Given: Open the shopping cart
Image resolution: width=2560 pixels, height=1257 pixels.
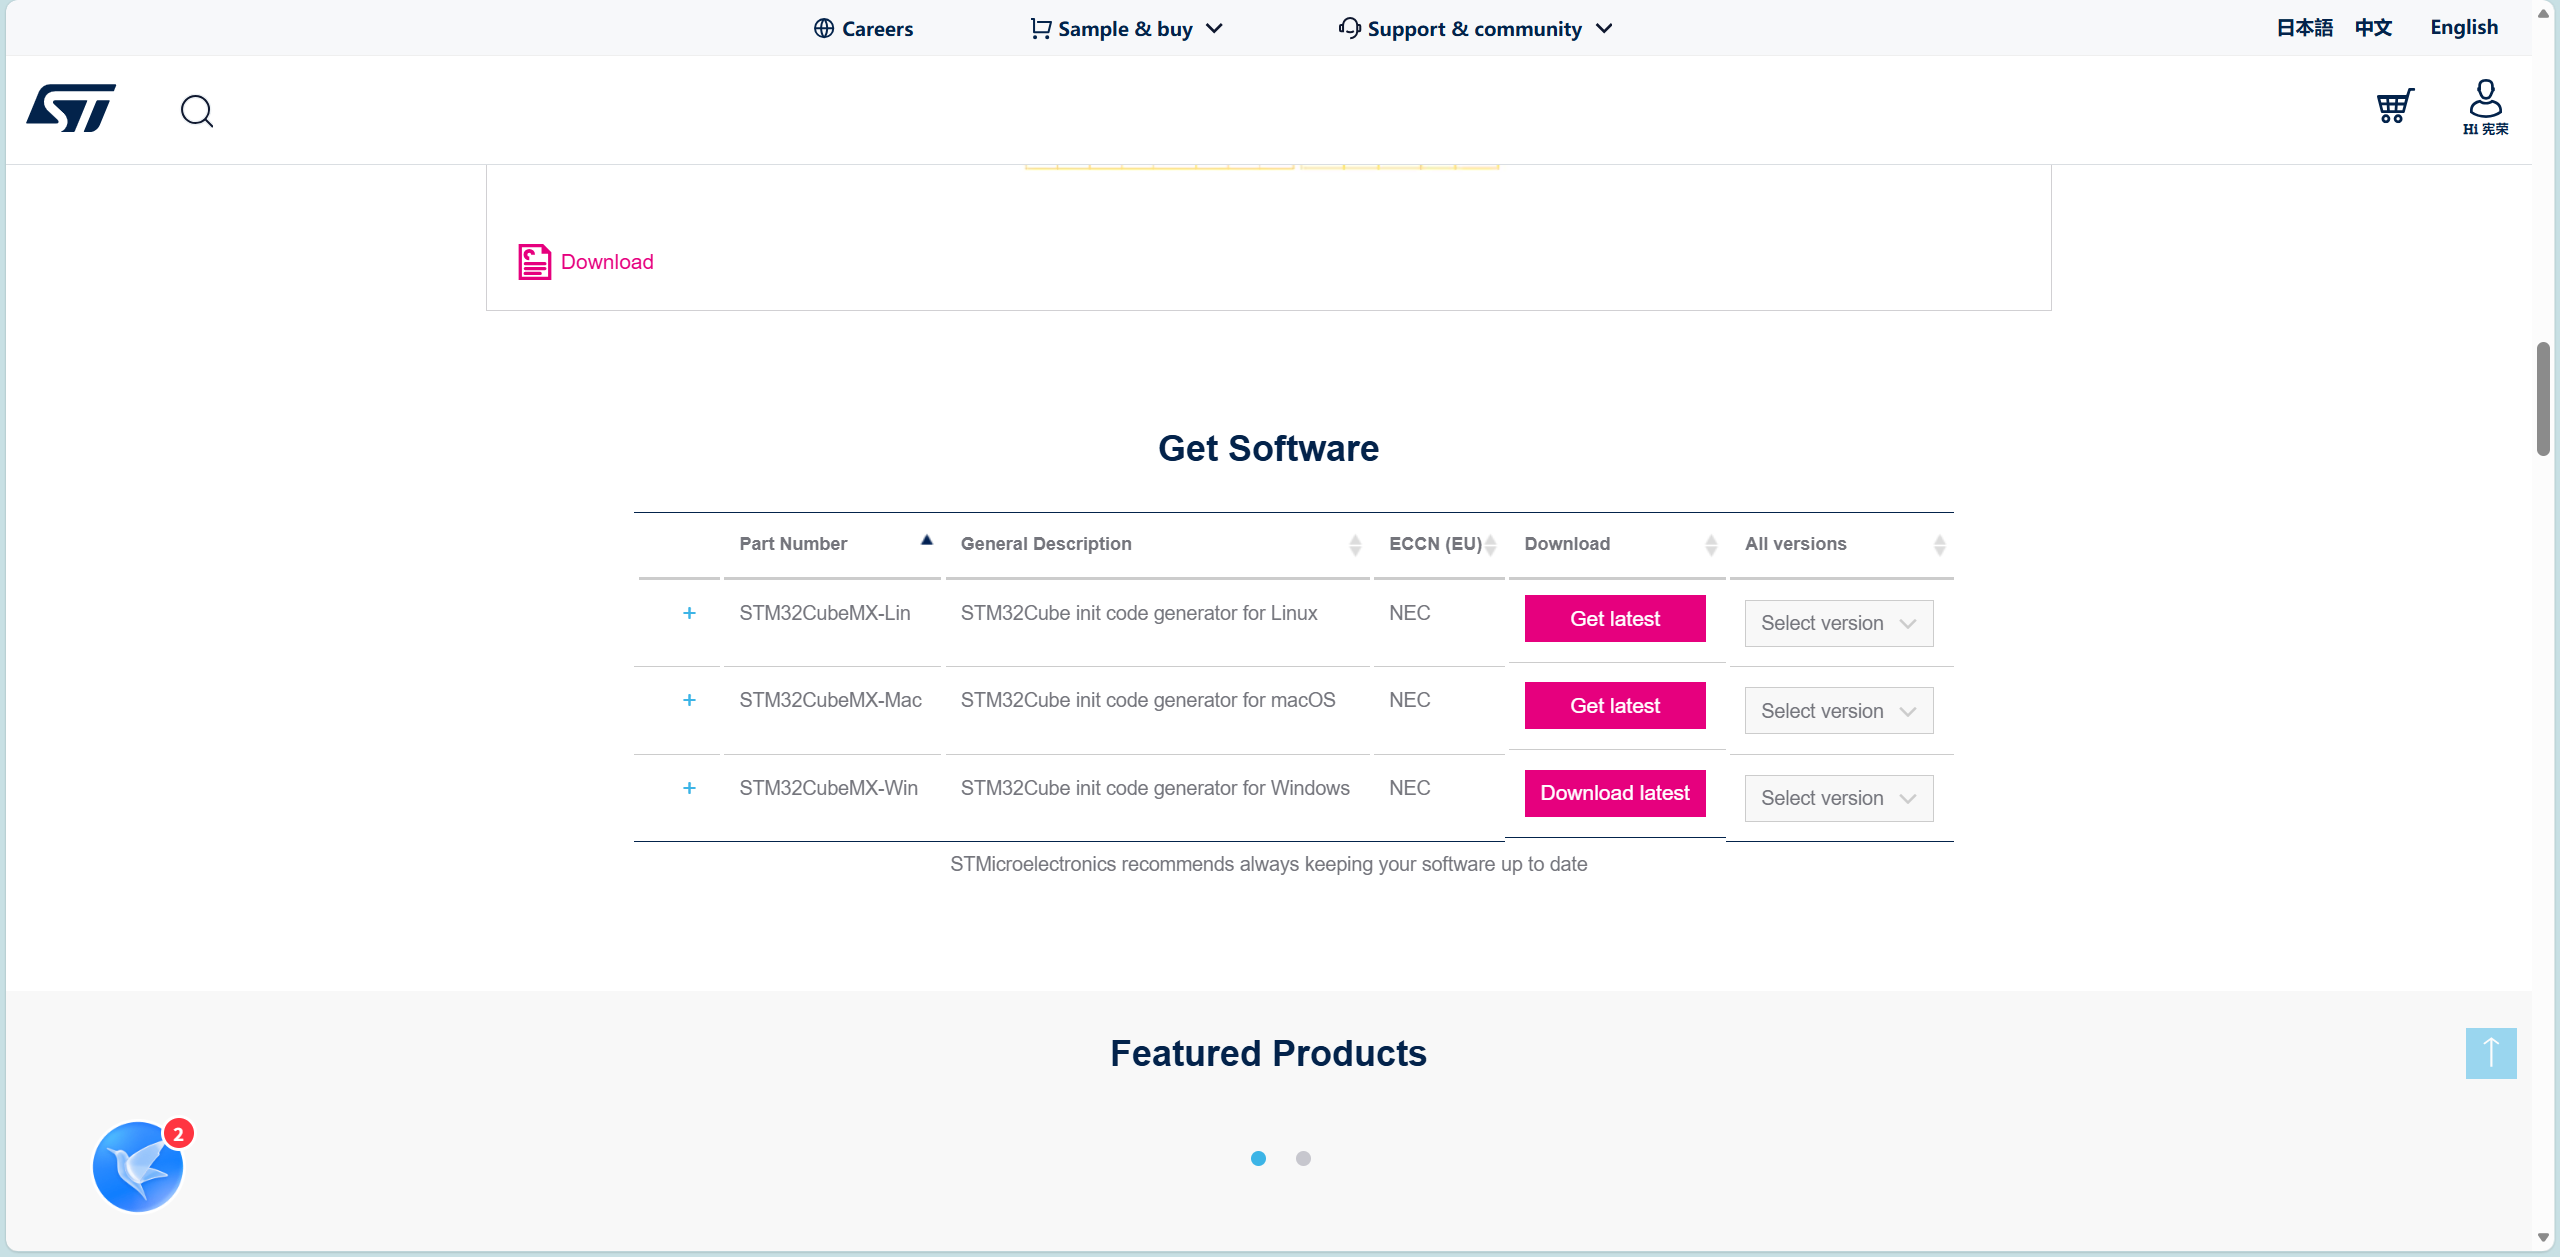Looking at the screenshot, I should click(x=2395, y=106).
